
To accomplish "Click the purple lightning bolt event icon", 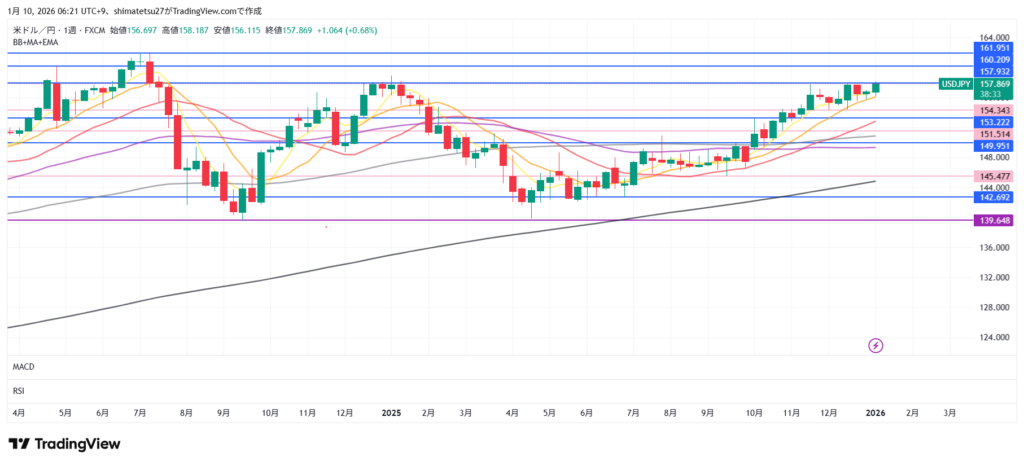I will tap(876, 345).
